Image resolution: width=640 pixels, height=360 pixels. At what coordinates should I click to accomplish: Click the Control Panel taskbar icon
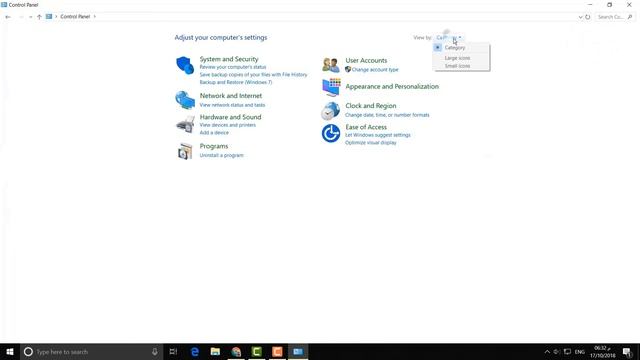tap(298, 351)
